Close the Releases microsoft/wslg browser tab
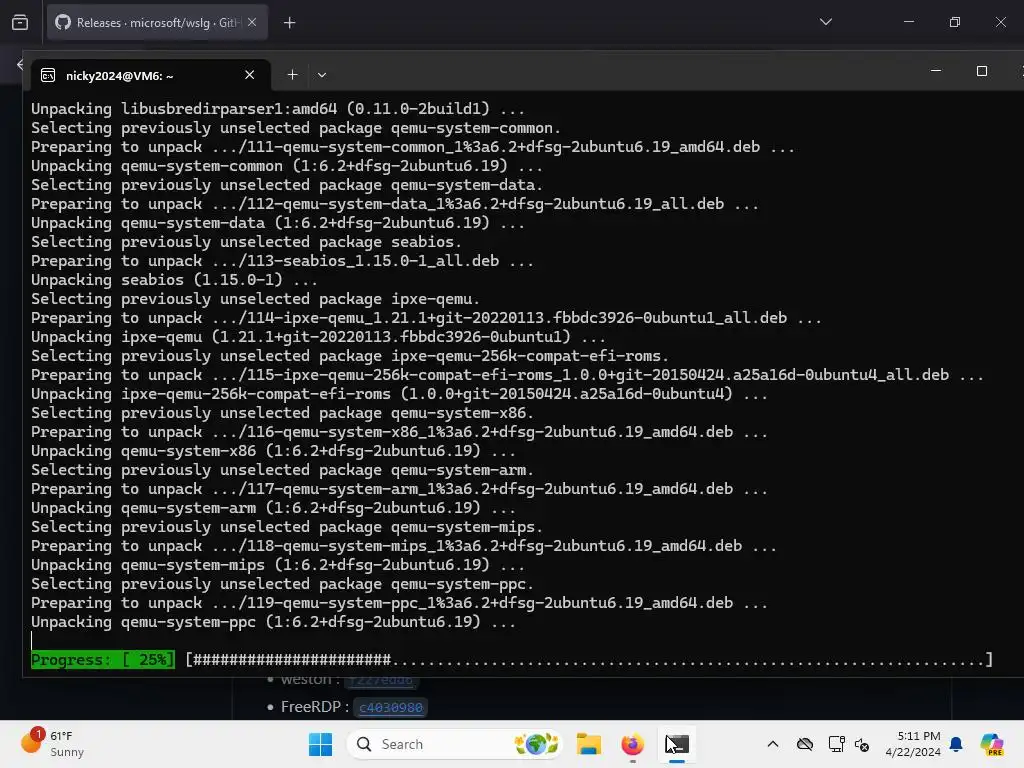 tap(252, 22)
